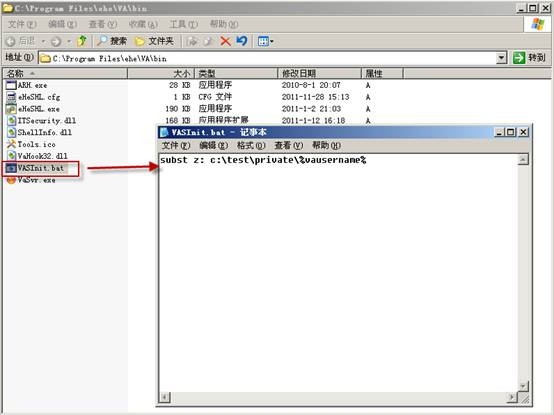This screenshot has height=415, width=554.
Task: Open the Search (搜索) toolbar button
Action: point(112,41)
